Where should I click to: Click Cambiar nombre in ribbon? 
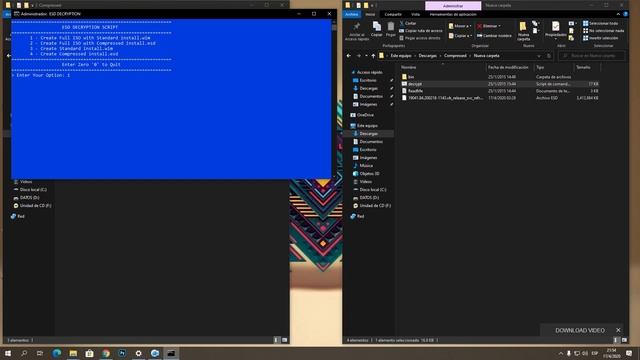tap(494, 36)
